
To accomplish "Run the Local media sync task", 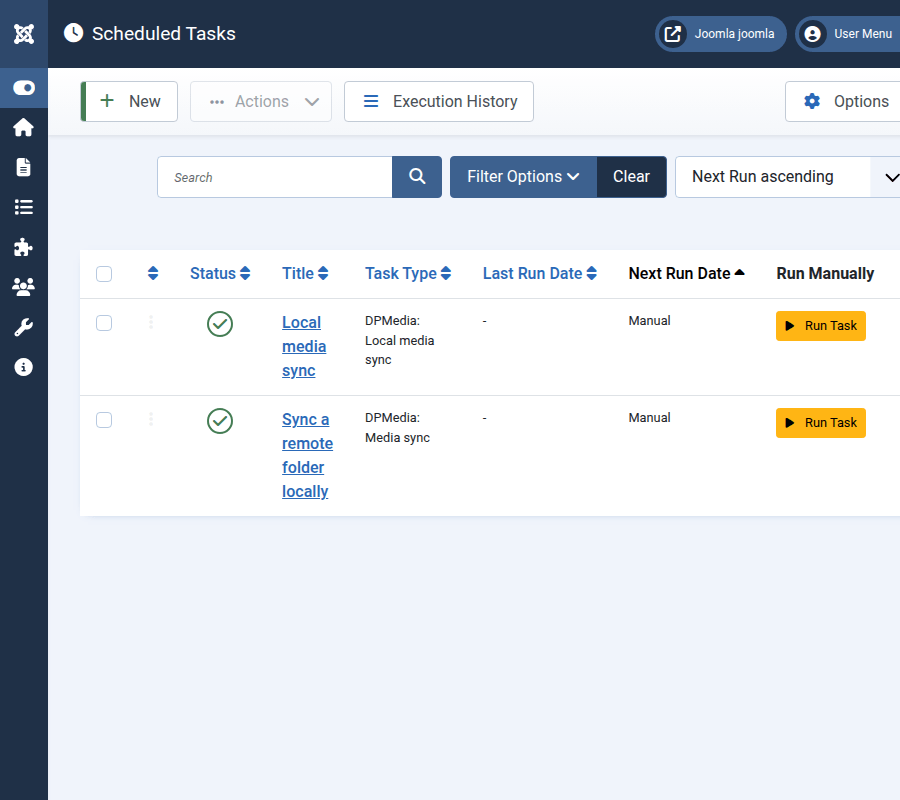I will click(x=820, y=326).
